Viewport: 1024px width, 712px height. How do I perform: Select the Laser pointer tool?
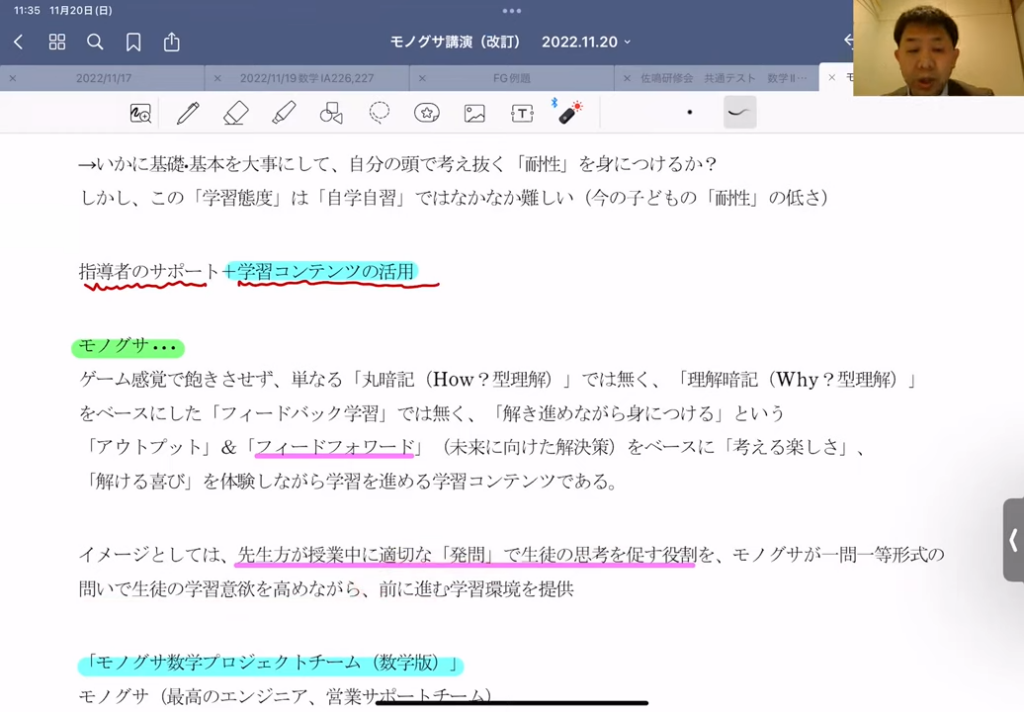tap(569, 112)
